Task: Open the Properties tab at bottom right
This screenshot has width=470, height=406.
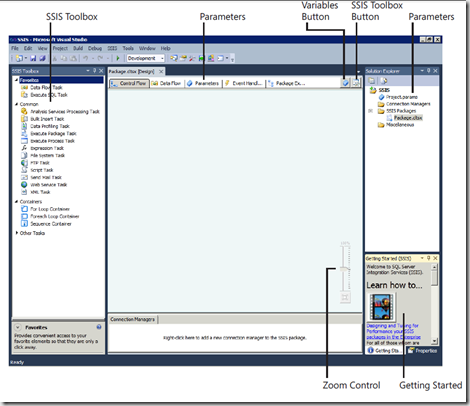Action: 423,351
